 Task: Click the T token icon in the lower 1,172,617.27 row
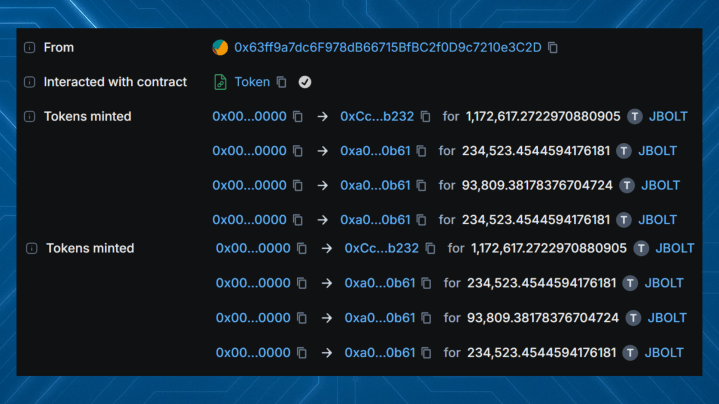point(641,249)
